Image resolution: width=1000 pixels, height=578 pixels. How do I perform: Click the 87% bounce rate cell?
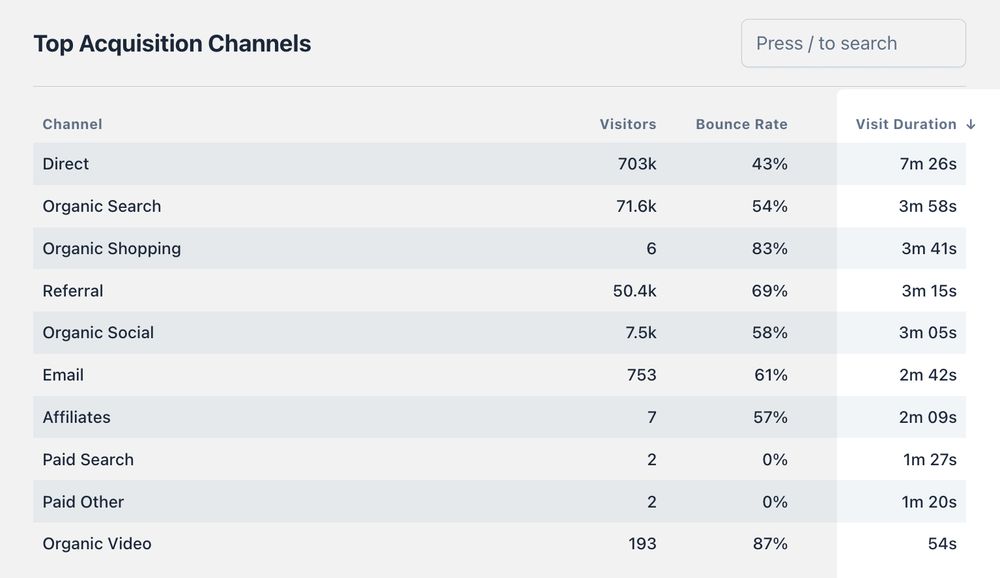click(x=769, y=544)
